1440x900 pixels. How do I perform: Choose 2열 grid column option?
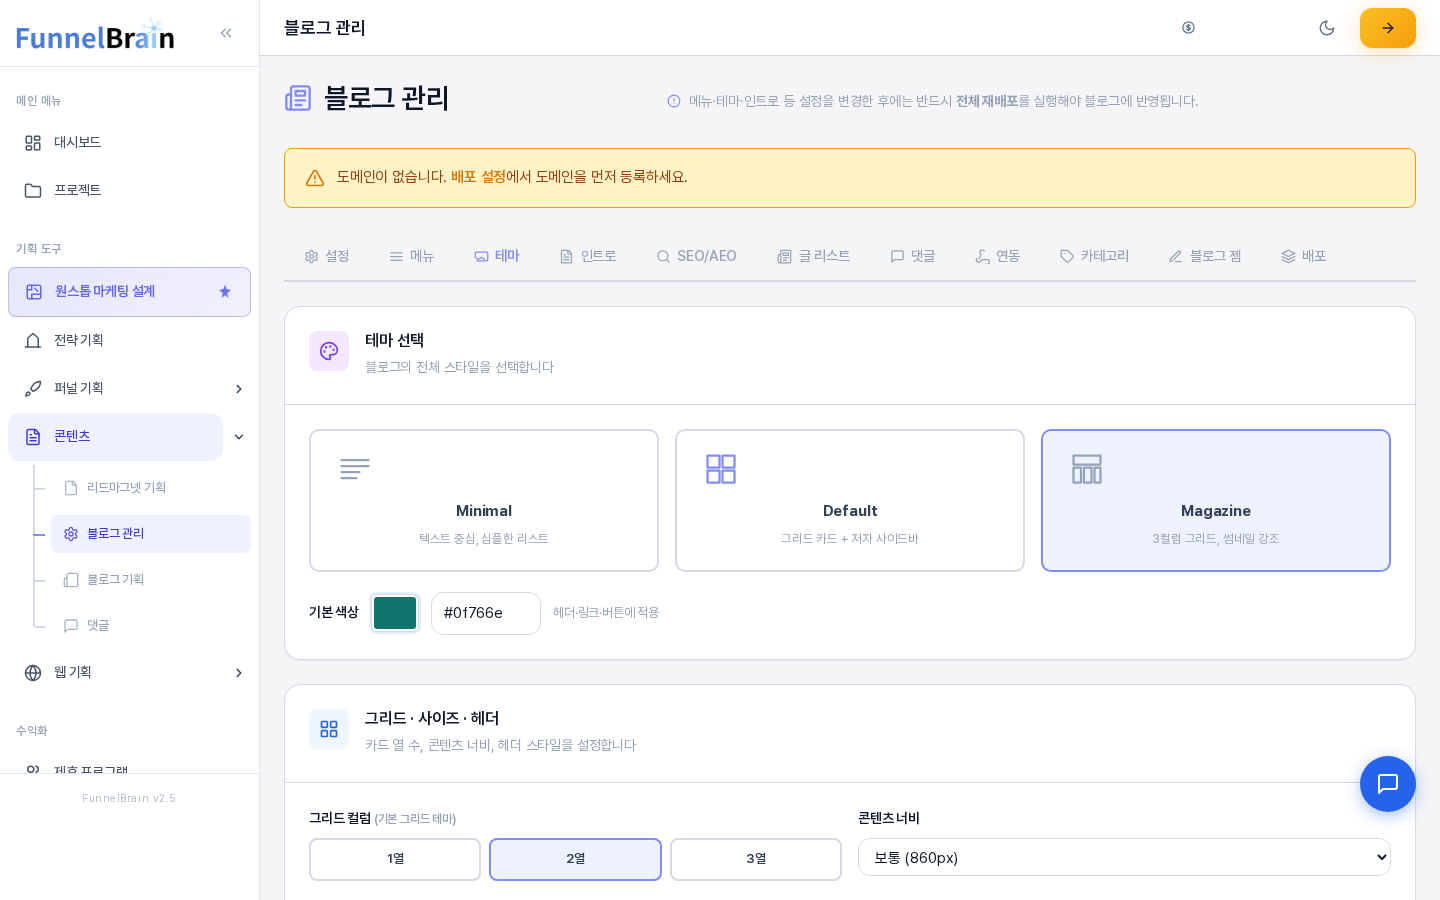[x=575, y=859]
